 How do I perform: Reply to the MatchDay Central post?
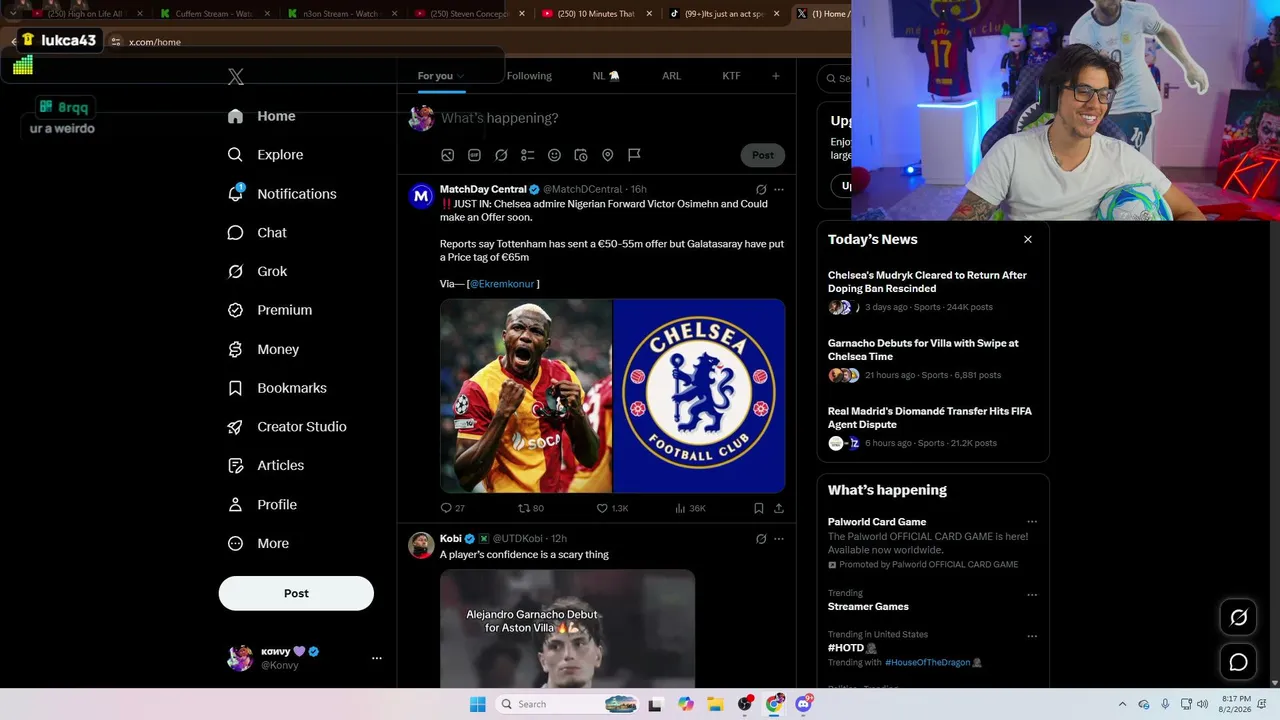[453, 508]
